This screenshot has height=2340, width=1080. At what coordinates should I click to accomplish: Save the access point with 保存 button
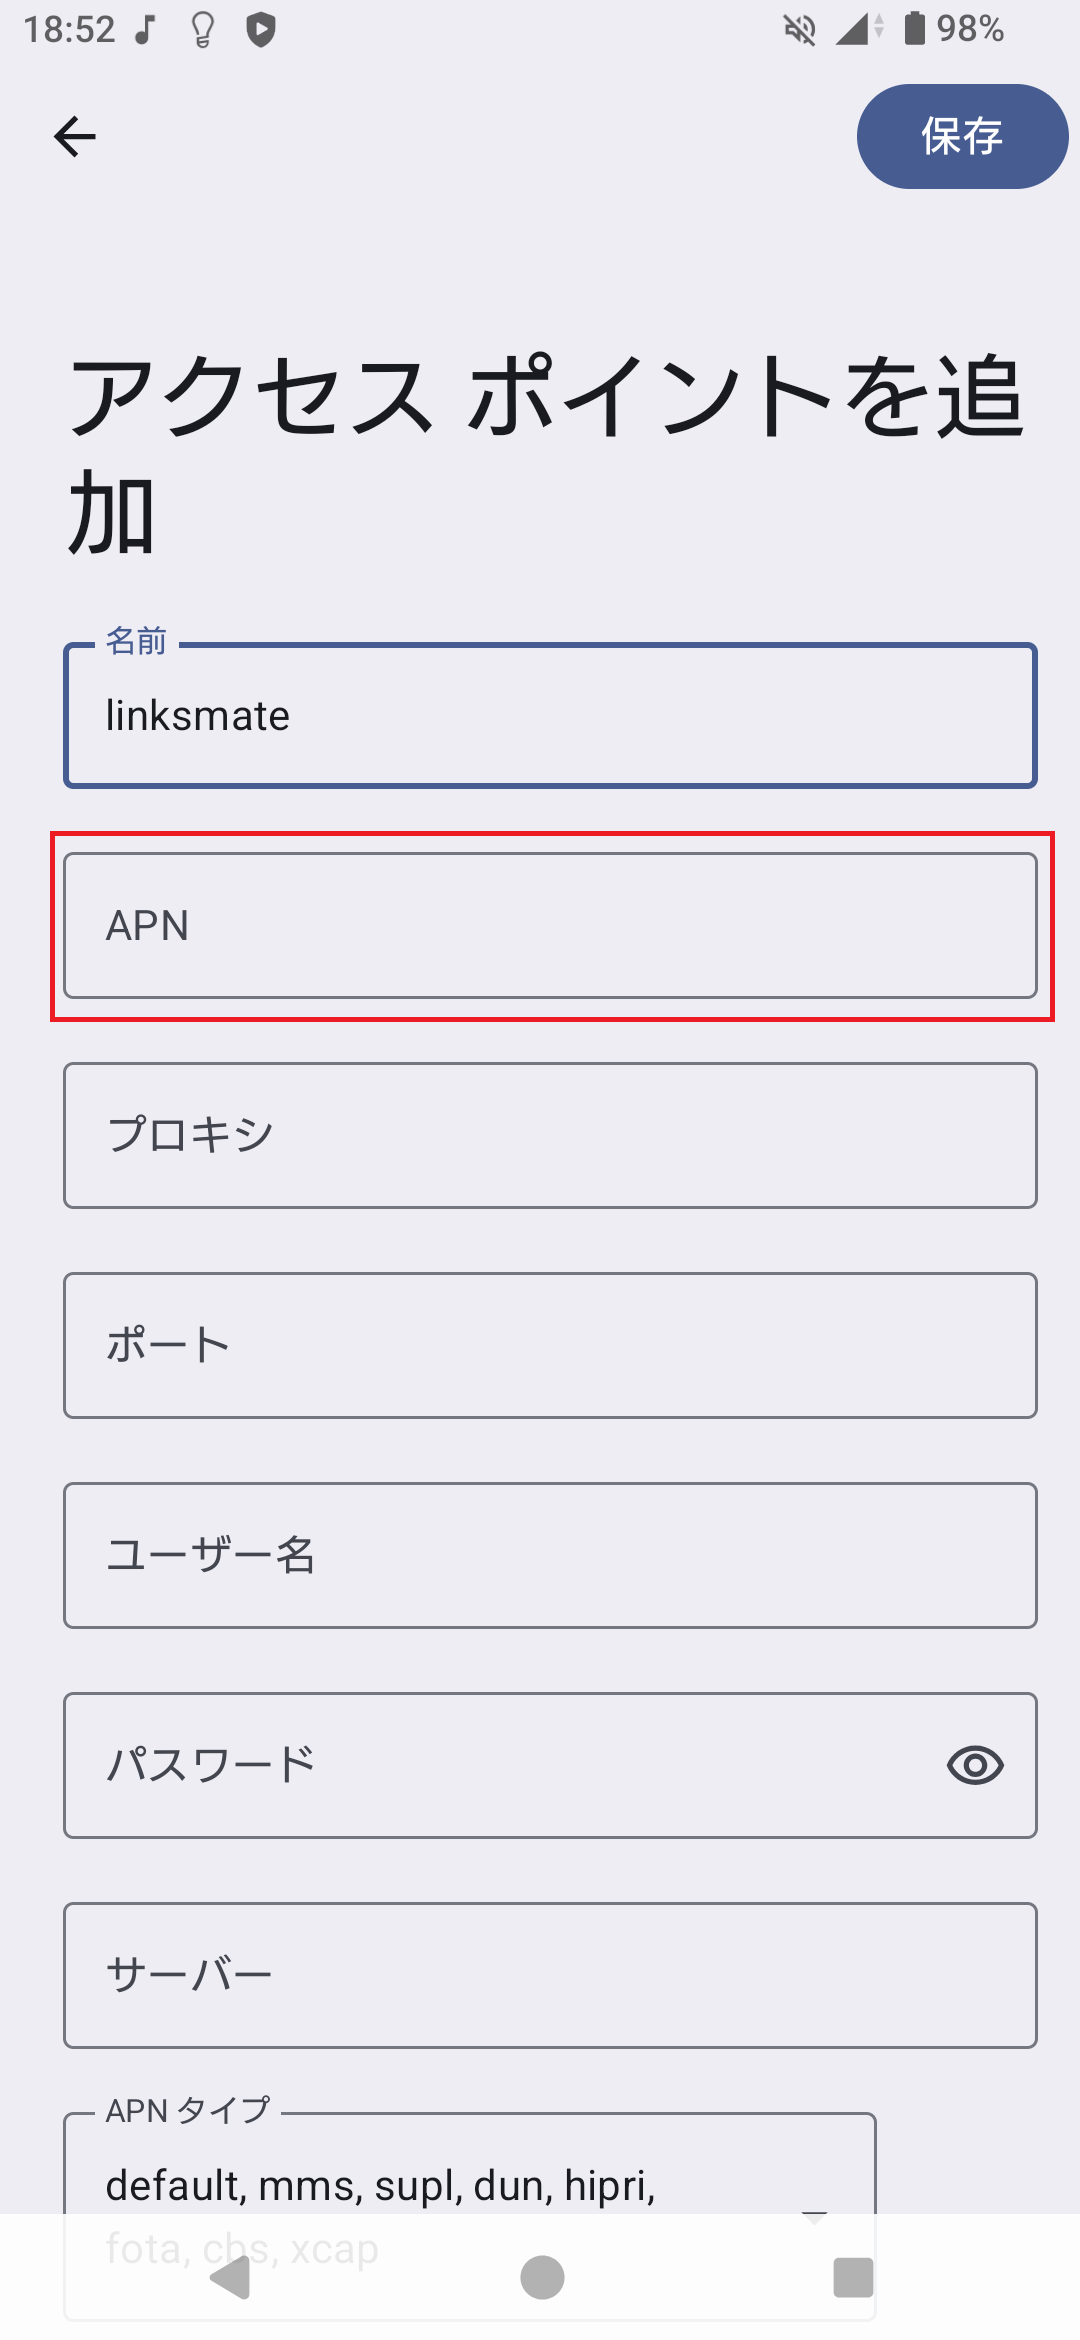coord(960,136)
